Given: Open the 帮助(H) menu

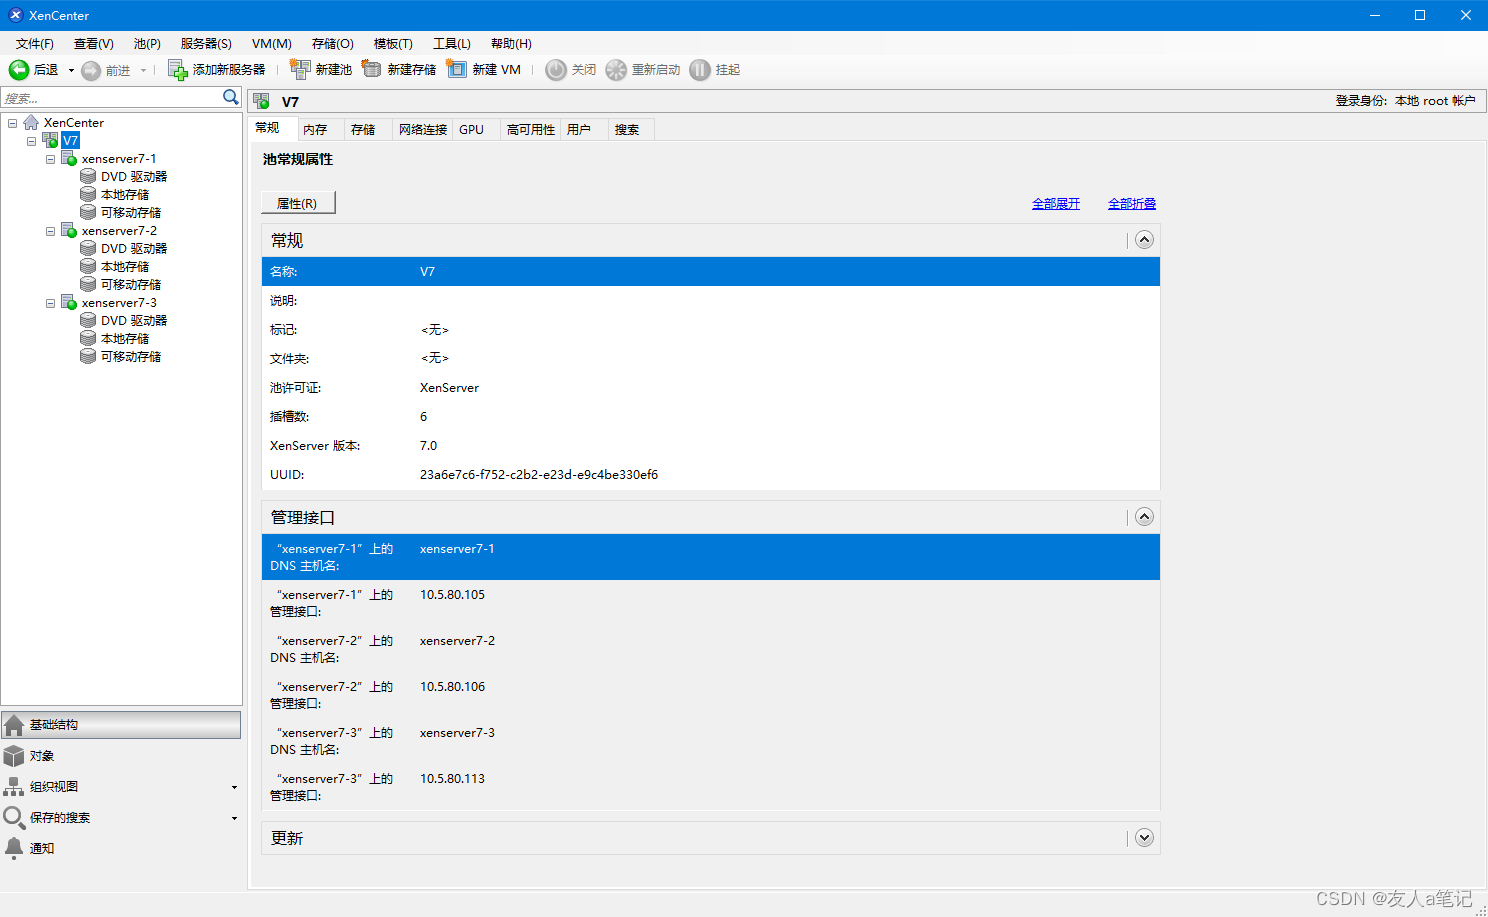Looking at the screenshot, I should 511,43.
